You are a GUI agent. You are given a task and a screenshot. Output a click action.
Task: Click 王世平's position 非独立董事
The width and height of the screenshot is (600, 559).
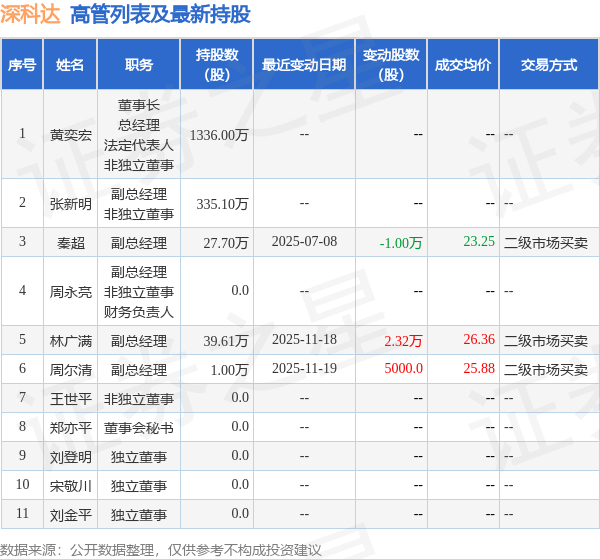click(x=139, y=399)
